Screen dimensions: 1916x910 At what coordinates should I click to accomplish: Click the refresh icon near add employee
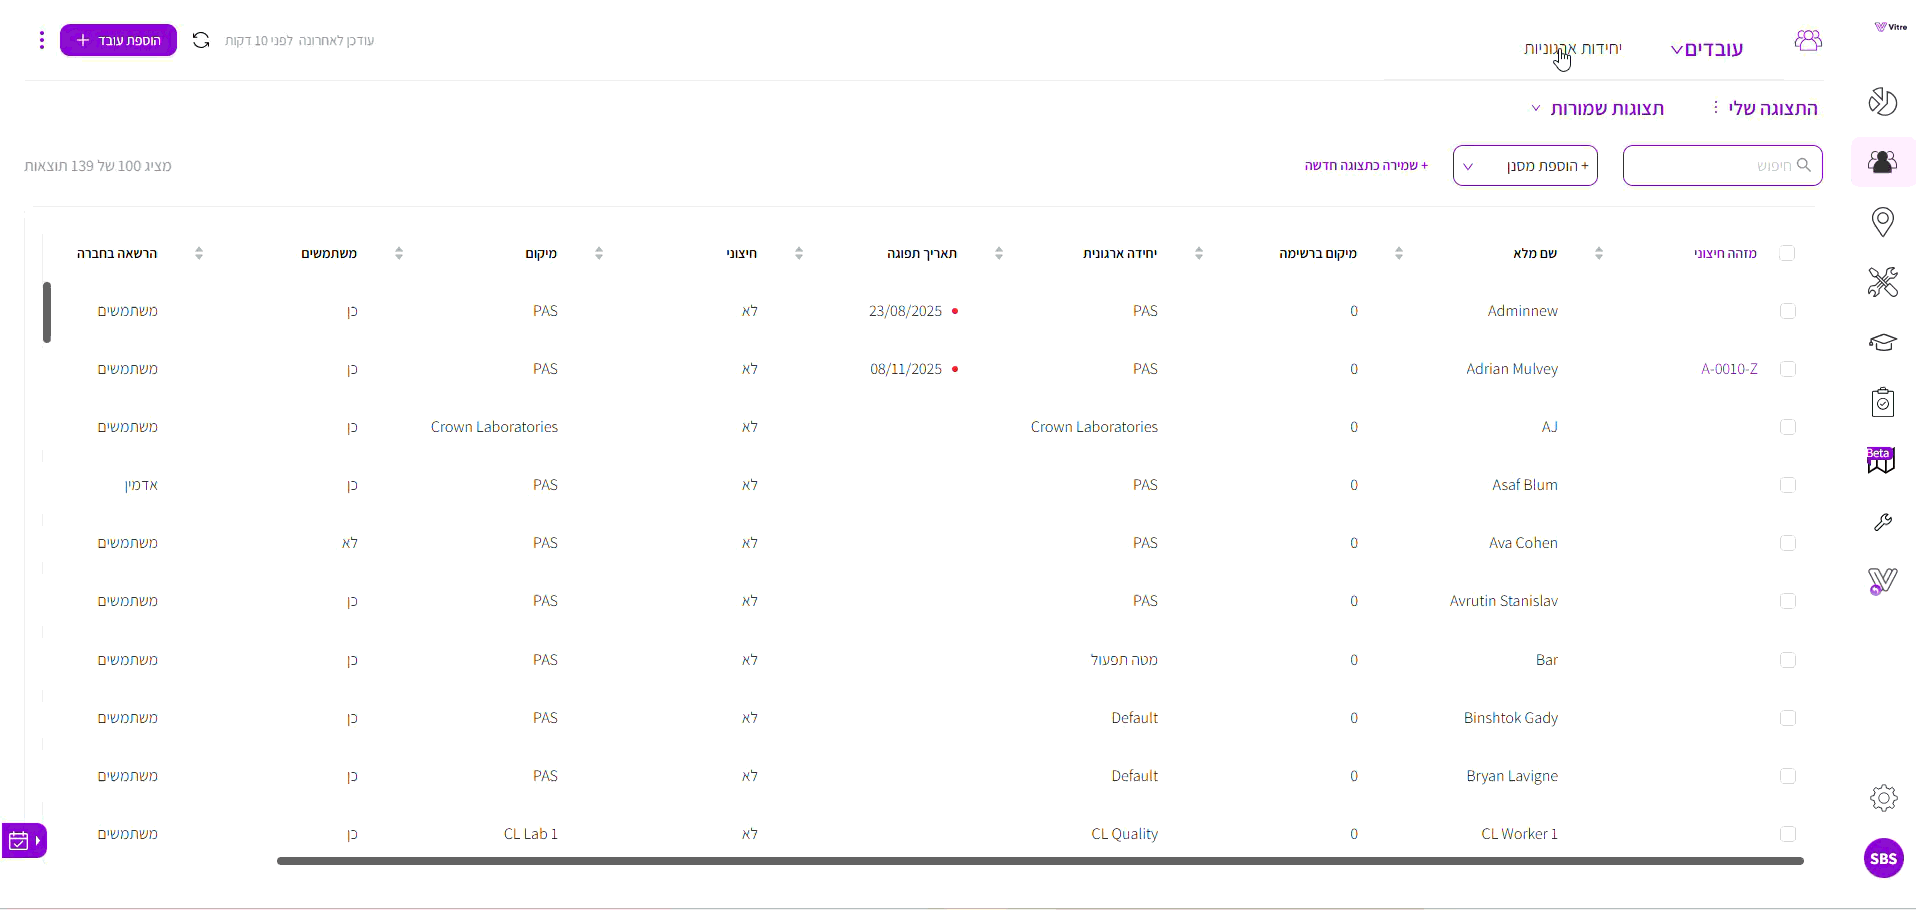point(201,40)
